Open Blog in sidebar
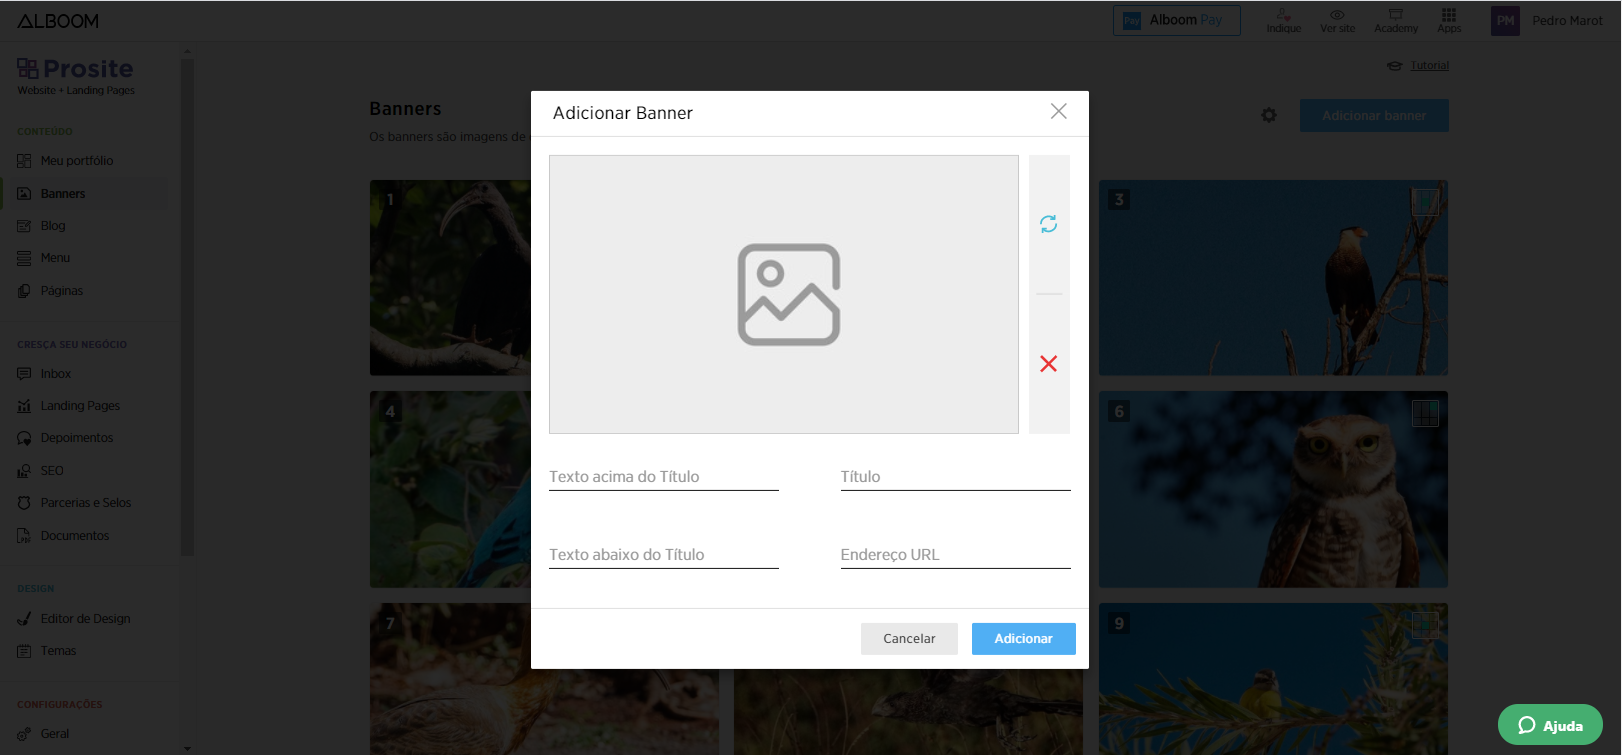The width and height of the screenshot is (1622, 755). [x=53, y=226]
